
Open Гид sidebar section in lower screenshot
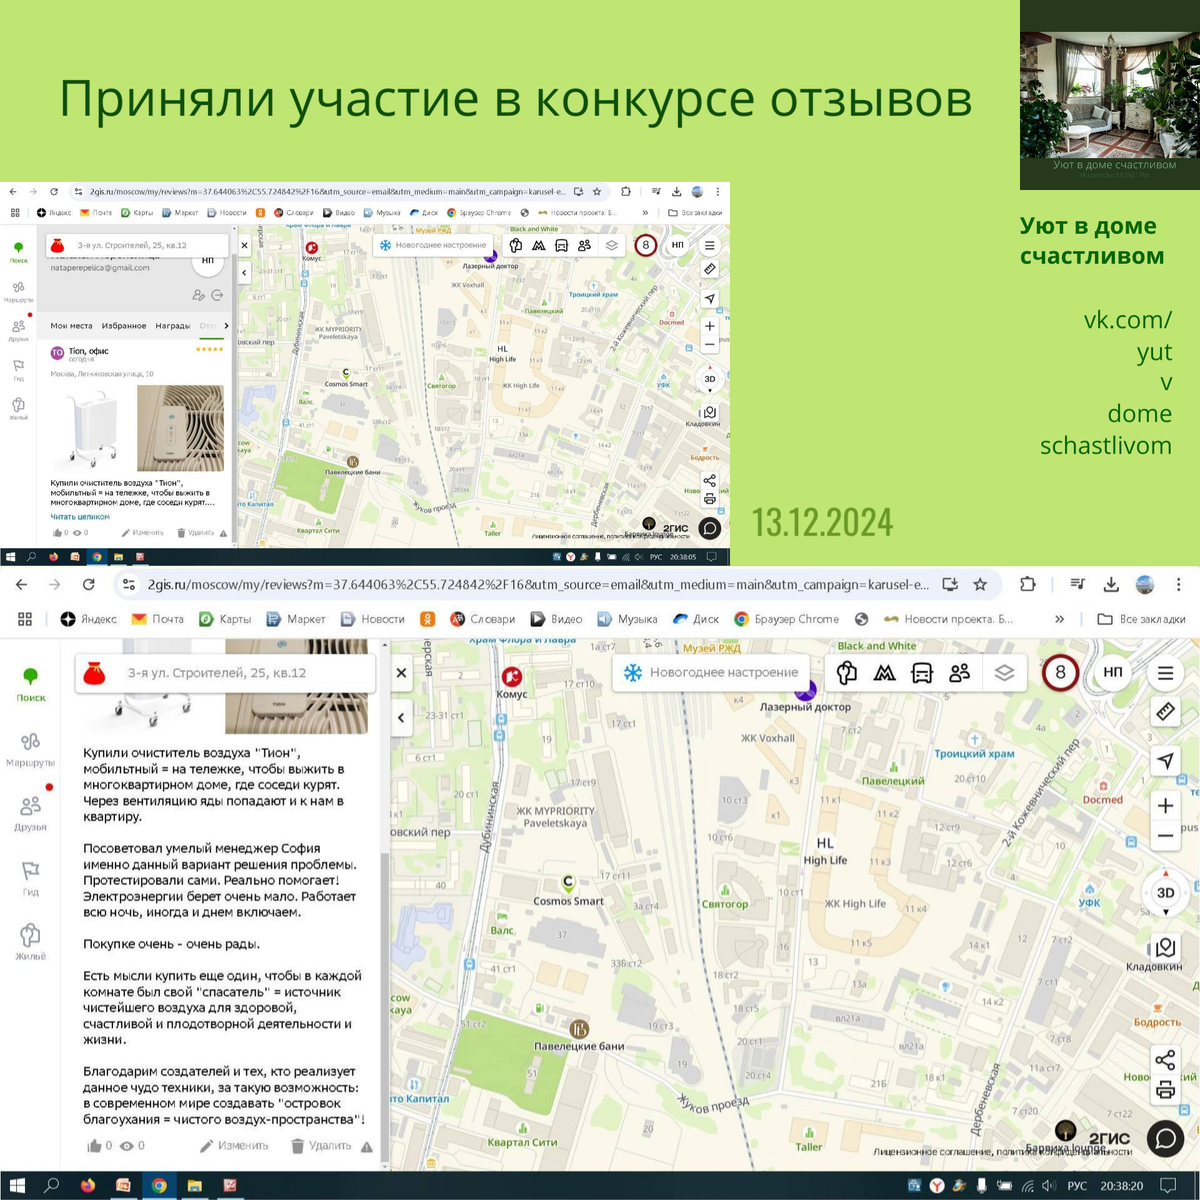pos(31,878)
